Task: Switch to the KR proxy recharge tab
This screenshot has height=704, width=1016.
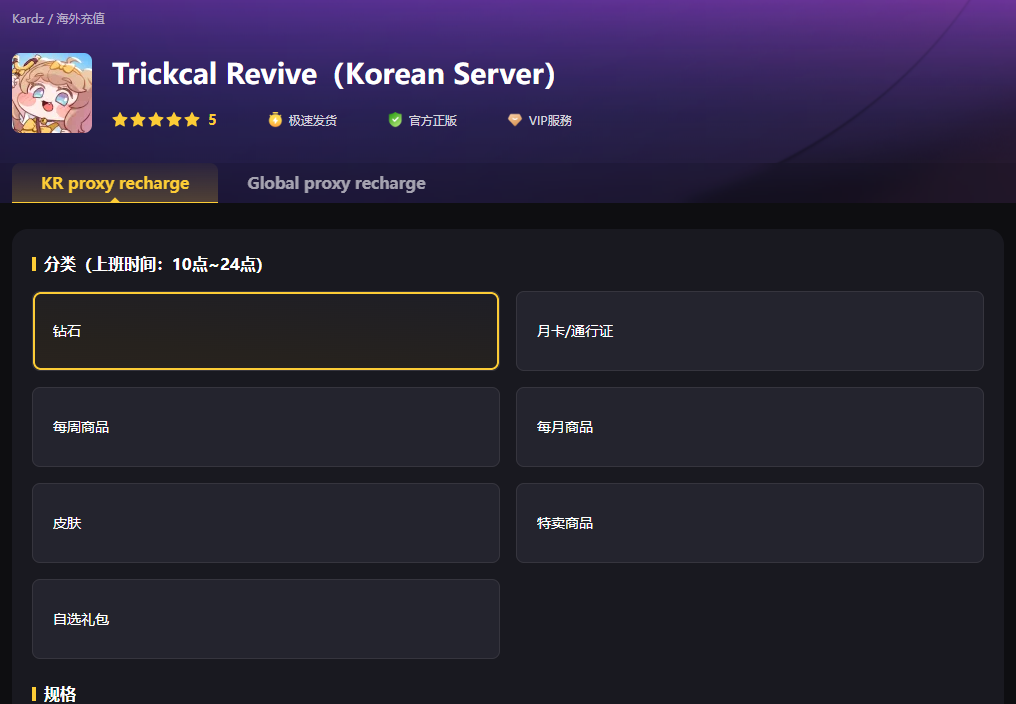Action: tap(115, 183)
